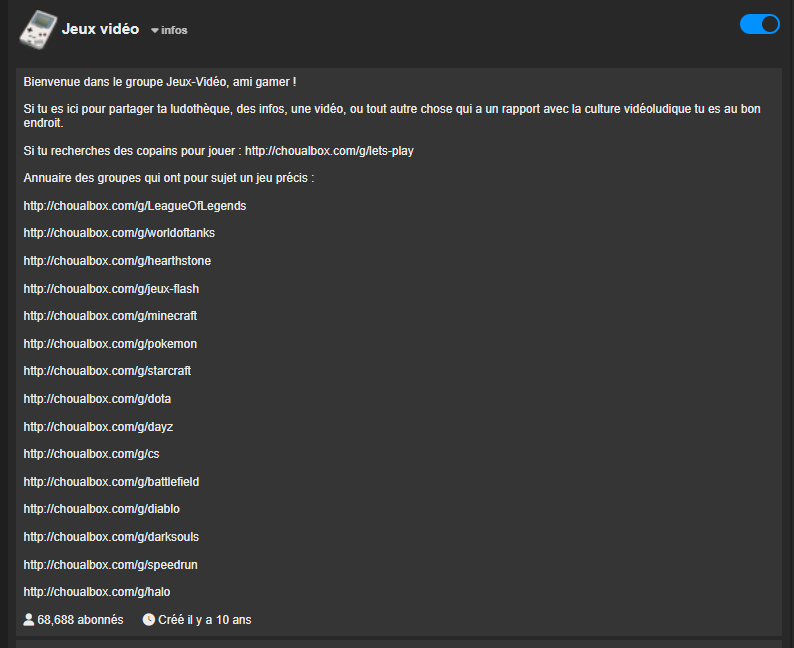Open the worldoftanks group link
Image resolution: width=794 pixels, height=648 pixels.
pyautogui.click(x=119, y=233)
